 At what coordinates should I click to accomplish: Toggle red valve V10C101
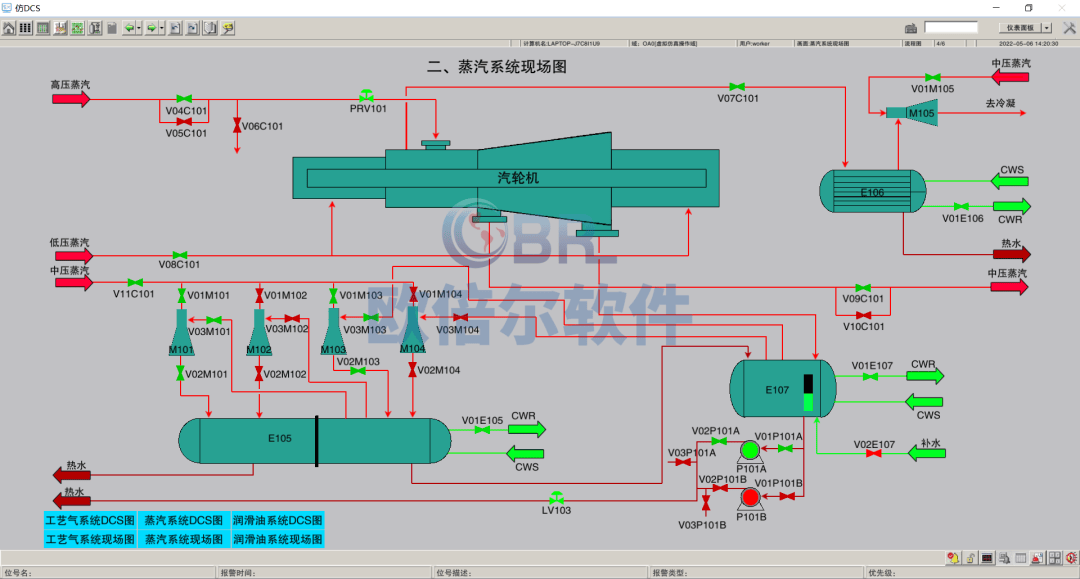(862, 315)
